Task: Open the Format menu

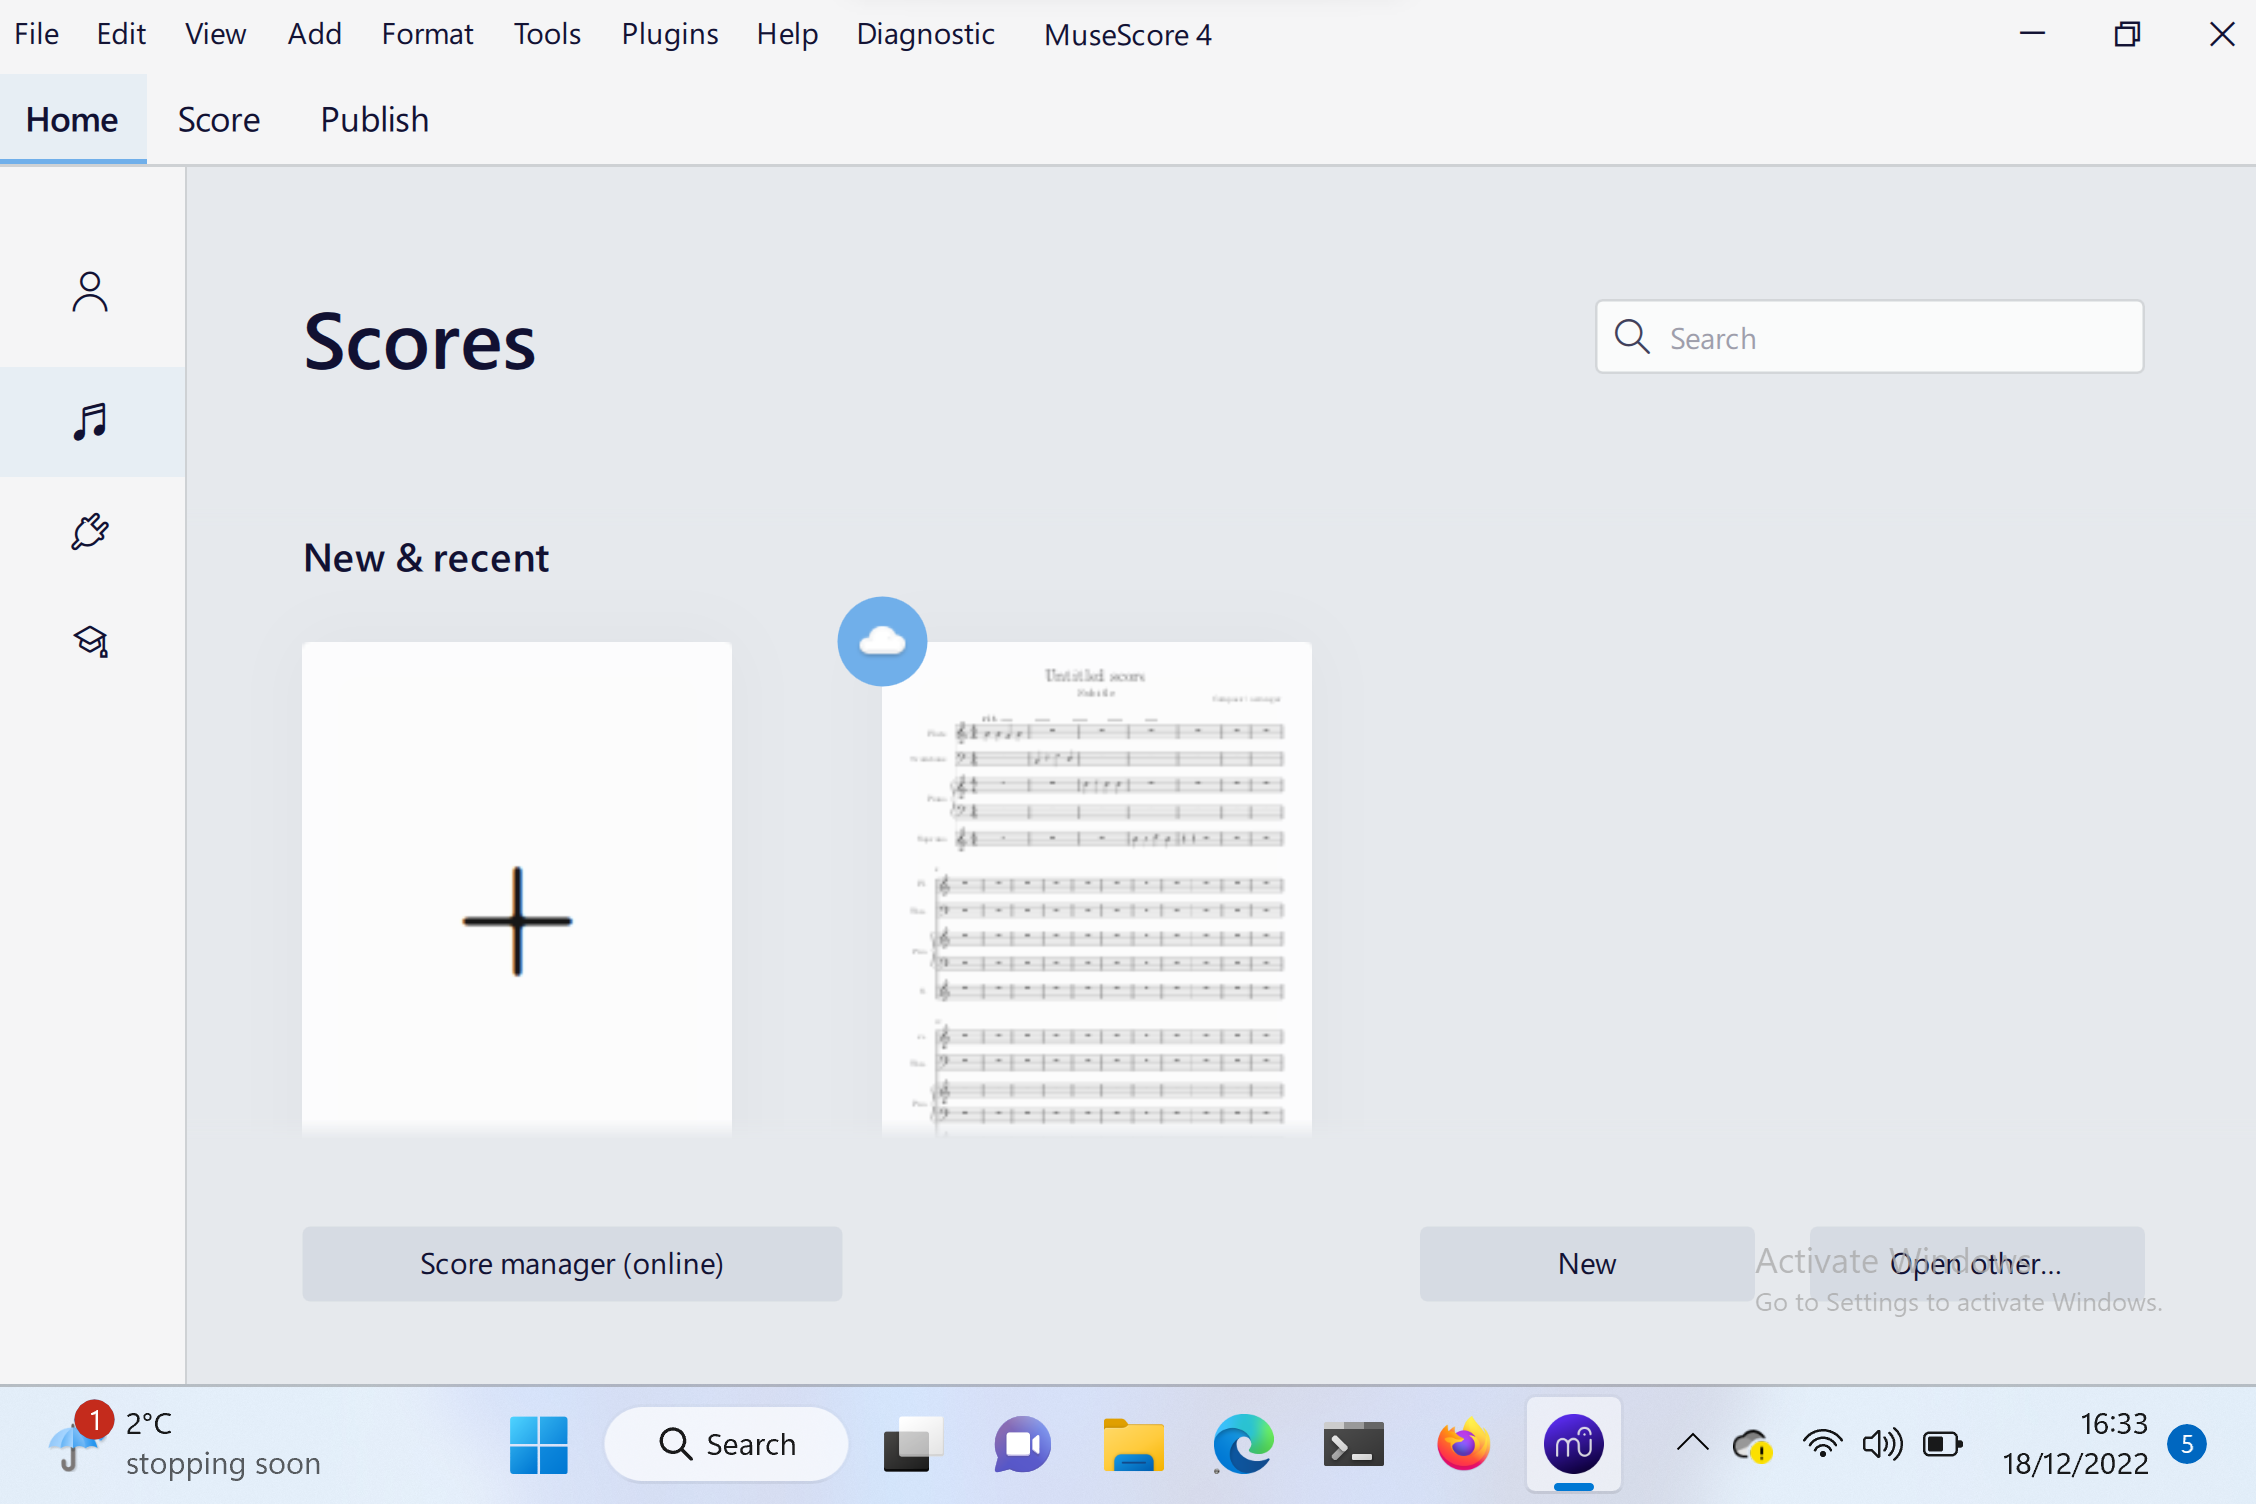Action: tap(427, 34)
